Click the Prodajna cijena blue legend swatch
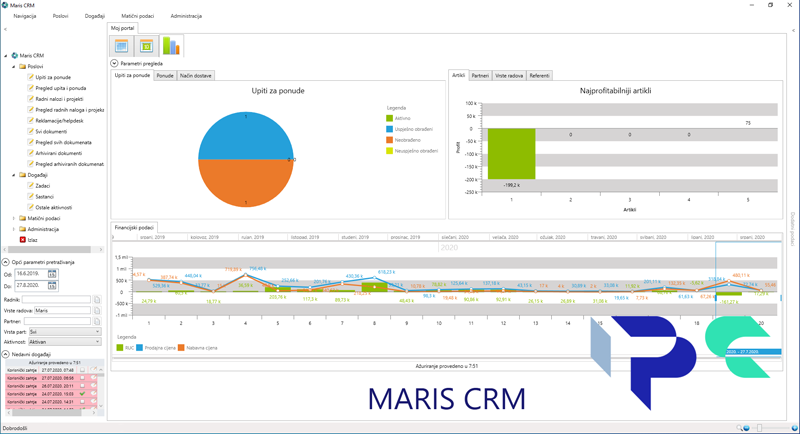800x434 pixels. 140,348
